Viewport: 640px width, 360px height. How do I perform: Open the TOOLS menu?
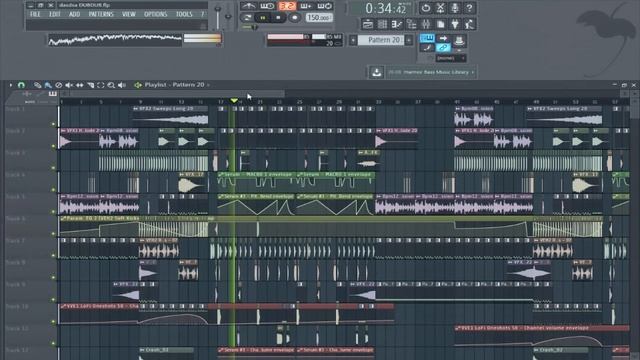pyautogui.click(x=184, y=14)
